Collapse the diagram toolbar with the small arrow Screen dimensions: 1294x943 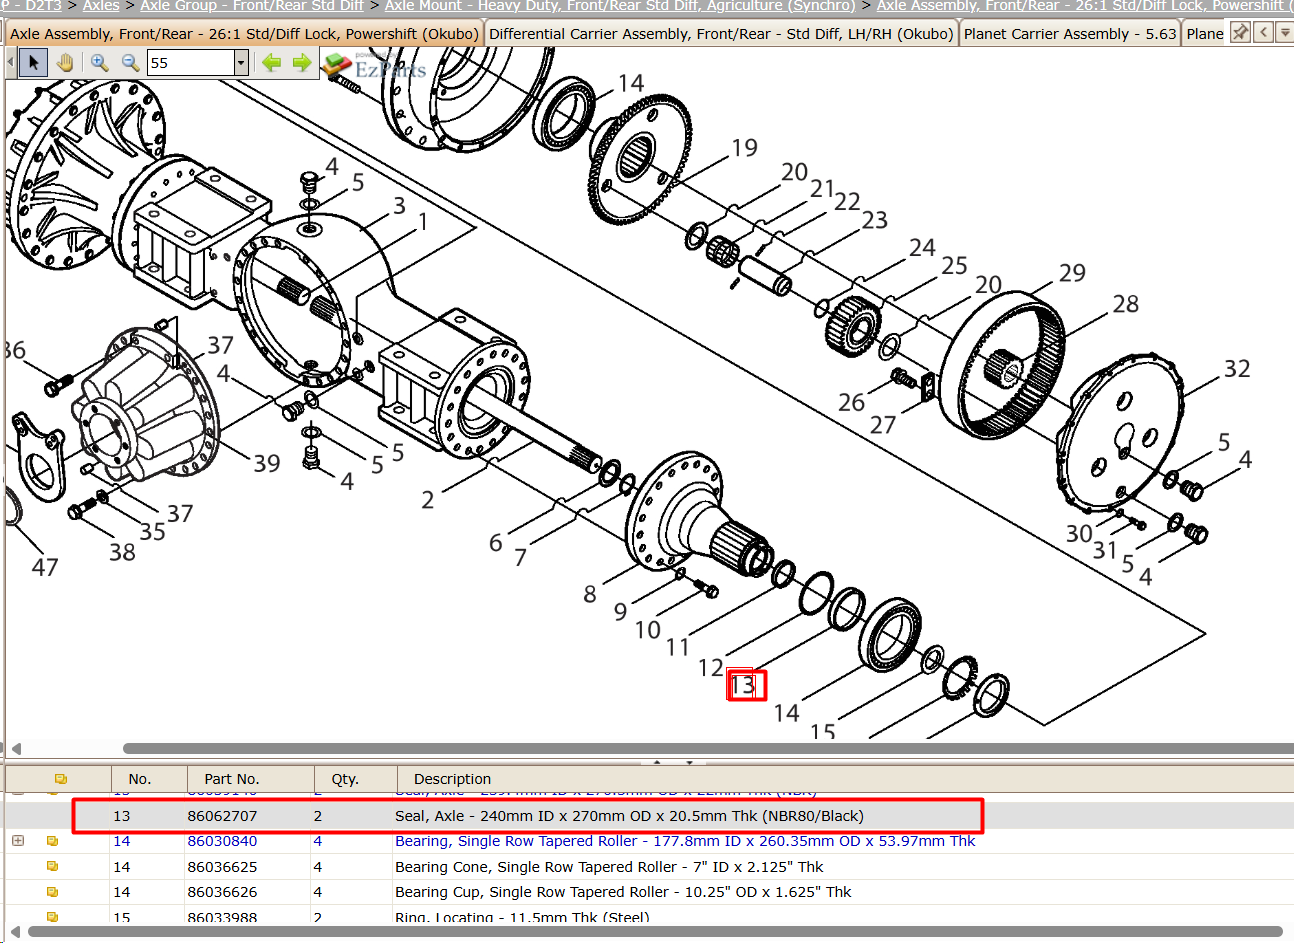11,63
